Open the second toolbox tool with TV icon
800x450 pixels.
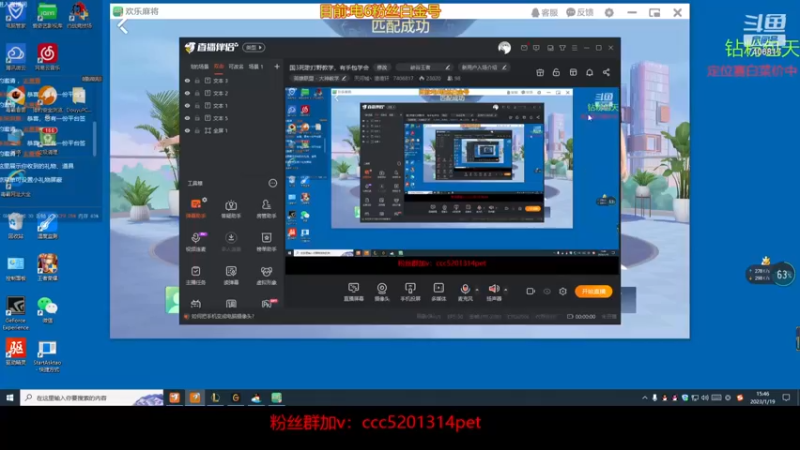[x=231, y=208]
